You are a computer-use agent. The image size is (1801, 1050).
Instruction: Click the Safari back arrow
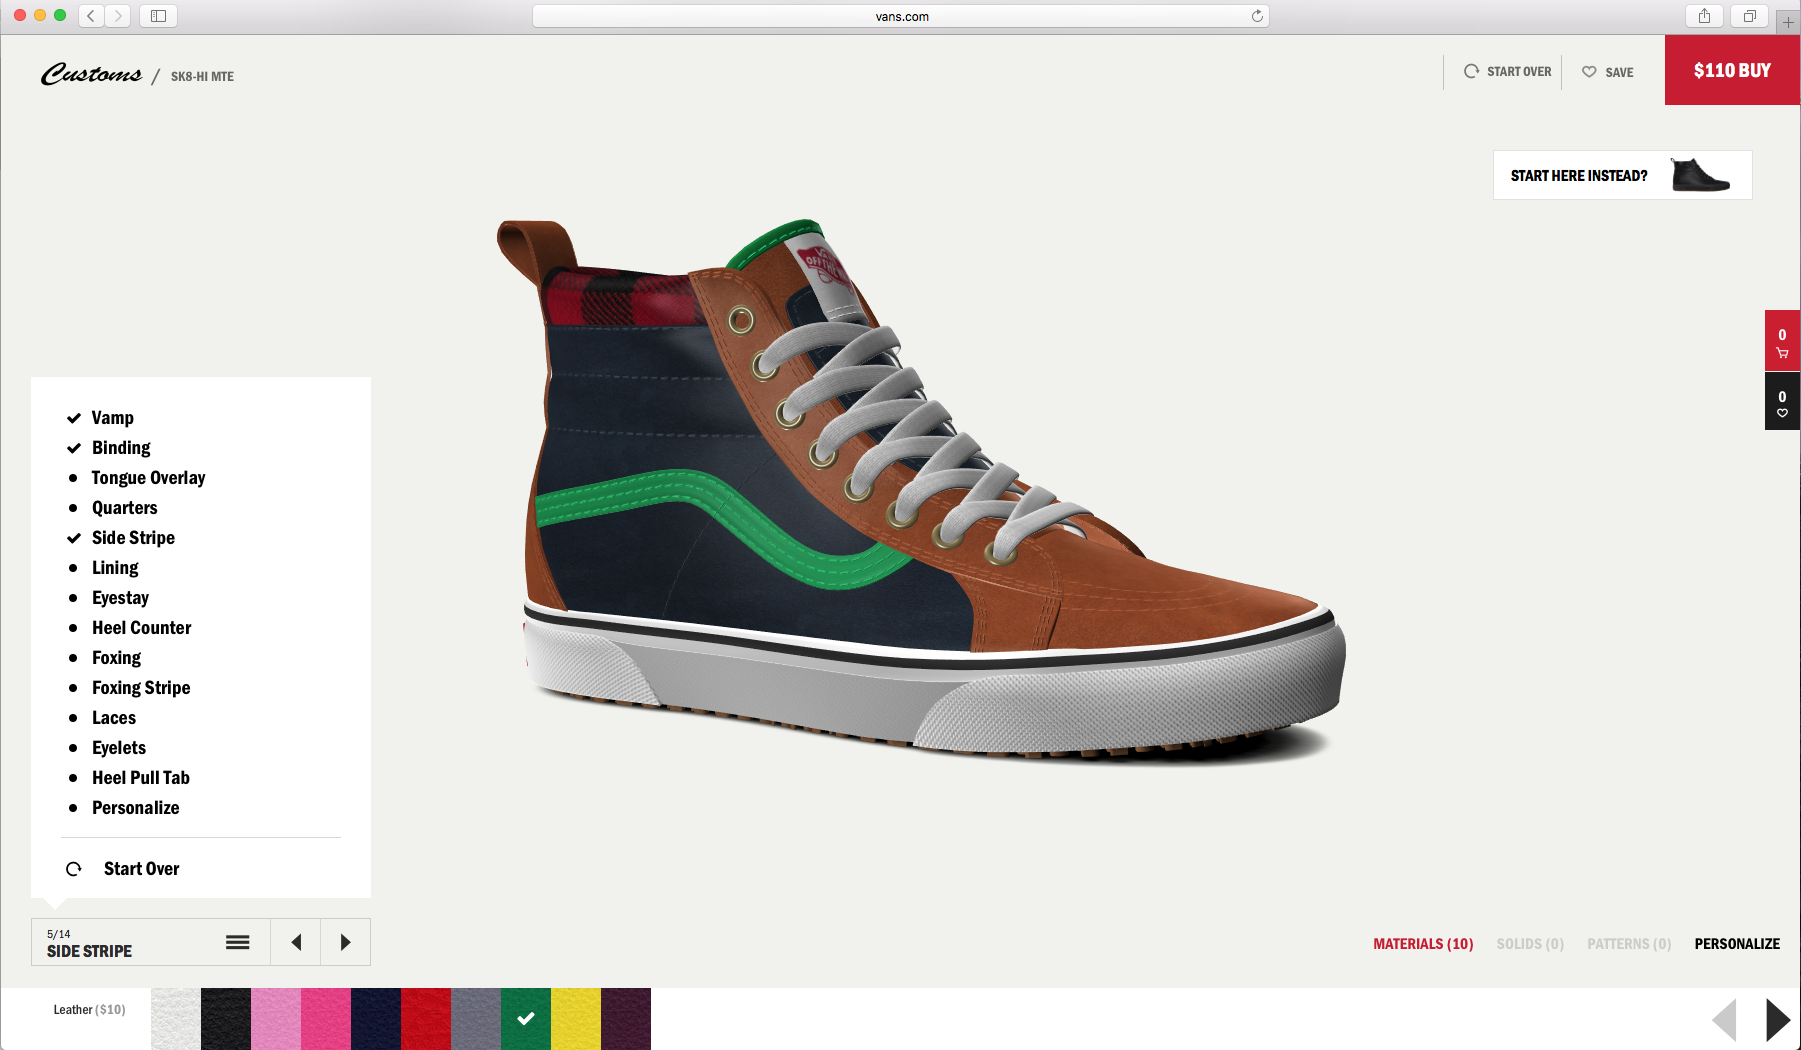91,16
